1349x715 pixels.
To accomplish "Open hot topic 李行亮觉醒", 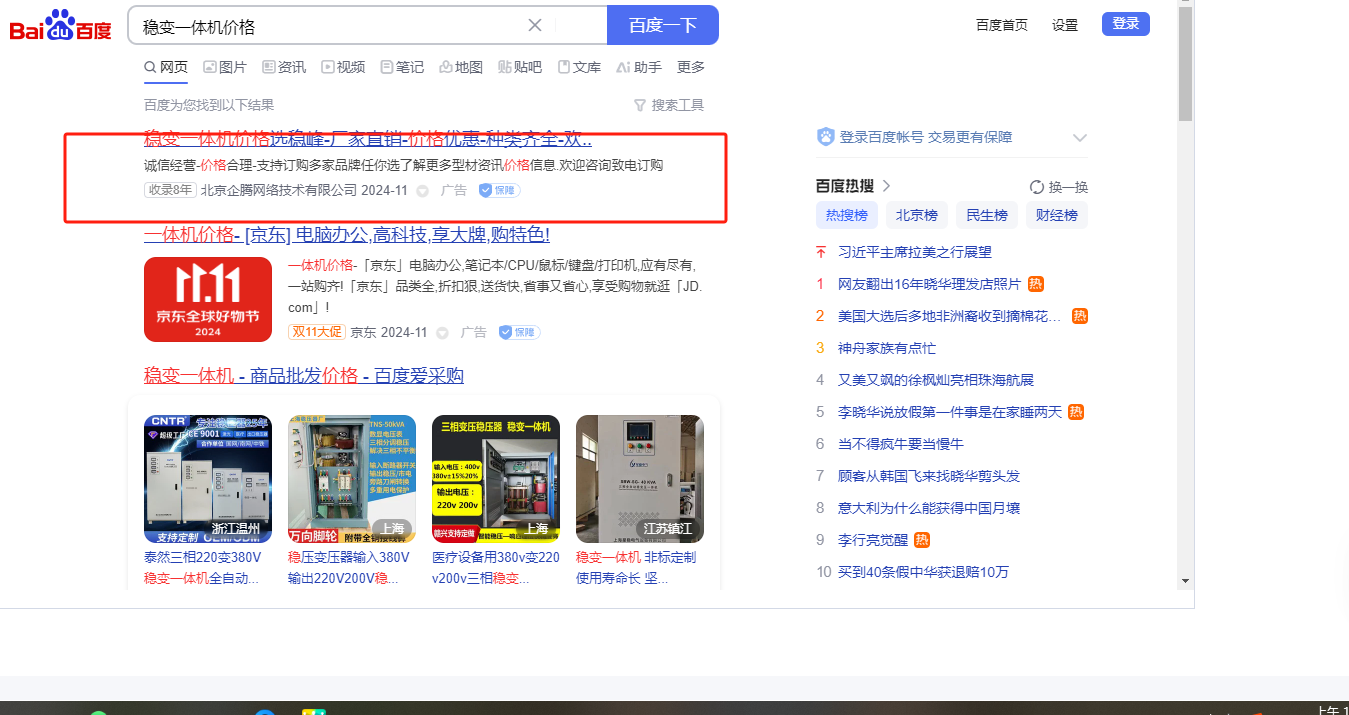I will tap(873, 540).
